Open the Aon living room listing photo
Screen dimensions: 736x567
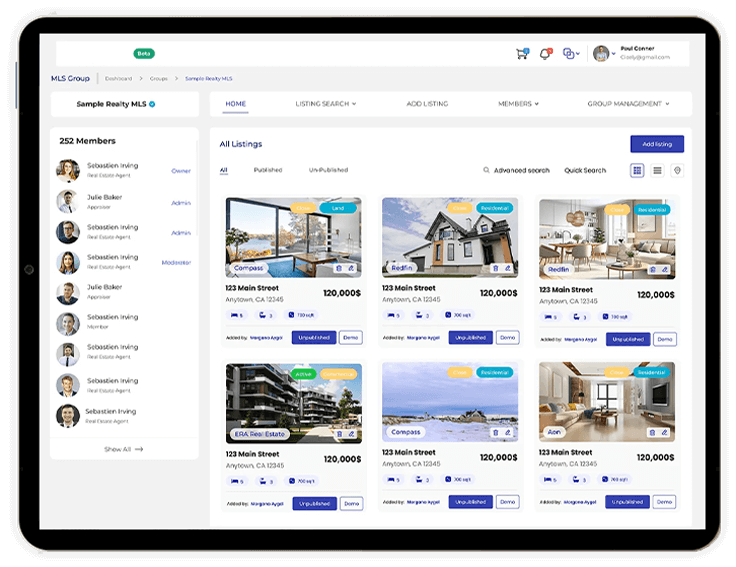coord(607,402)
